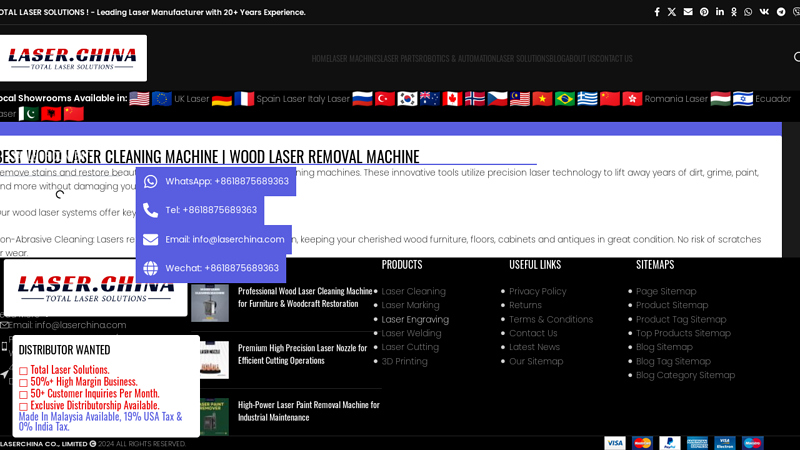This screenshot has height=450, width=800.
Task: Open the Pinterest social icon
Action: [x=704, y=12]
